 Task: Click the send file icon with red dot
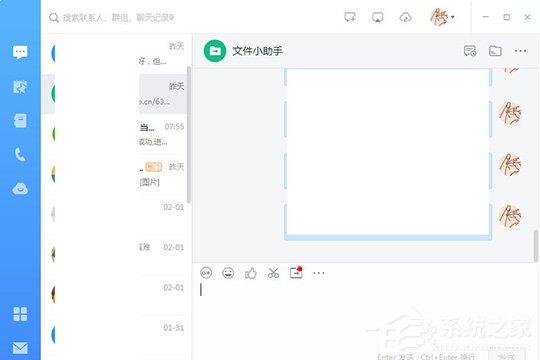296,272
